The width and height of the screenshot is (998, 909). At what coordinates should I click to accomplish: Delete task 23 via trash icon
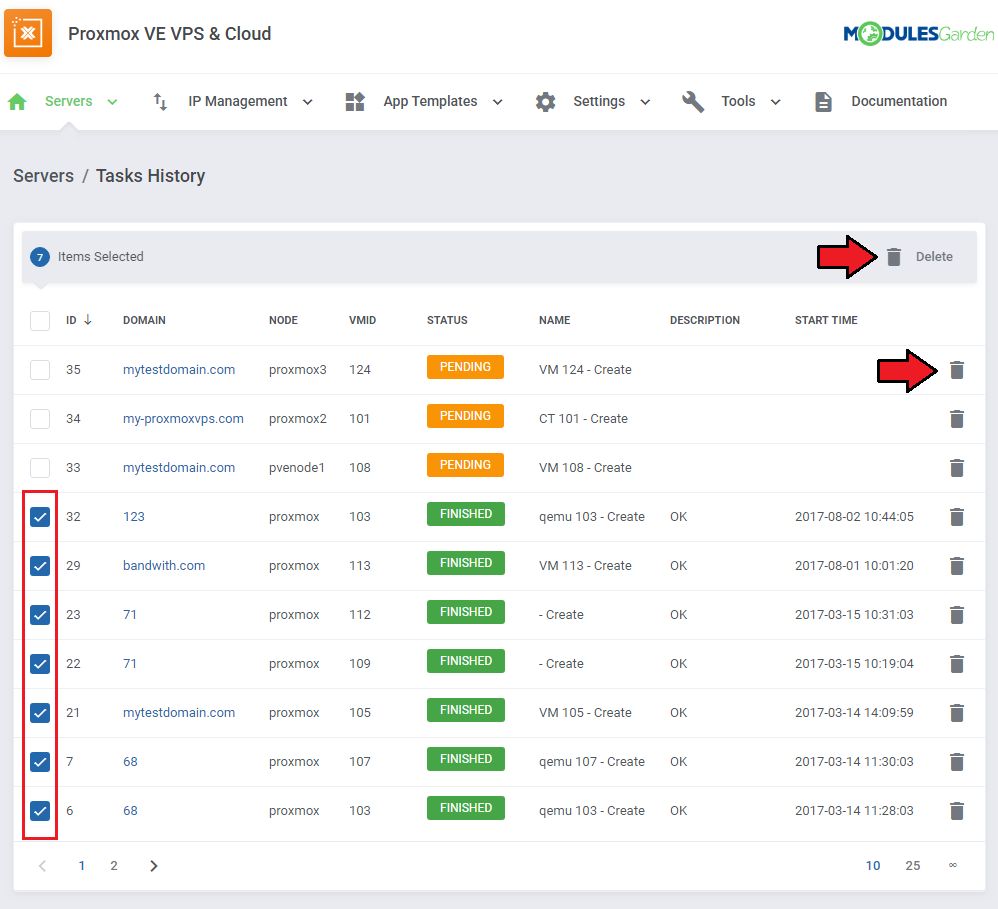957,615
